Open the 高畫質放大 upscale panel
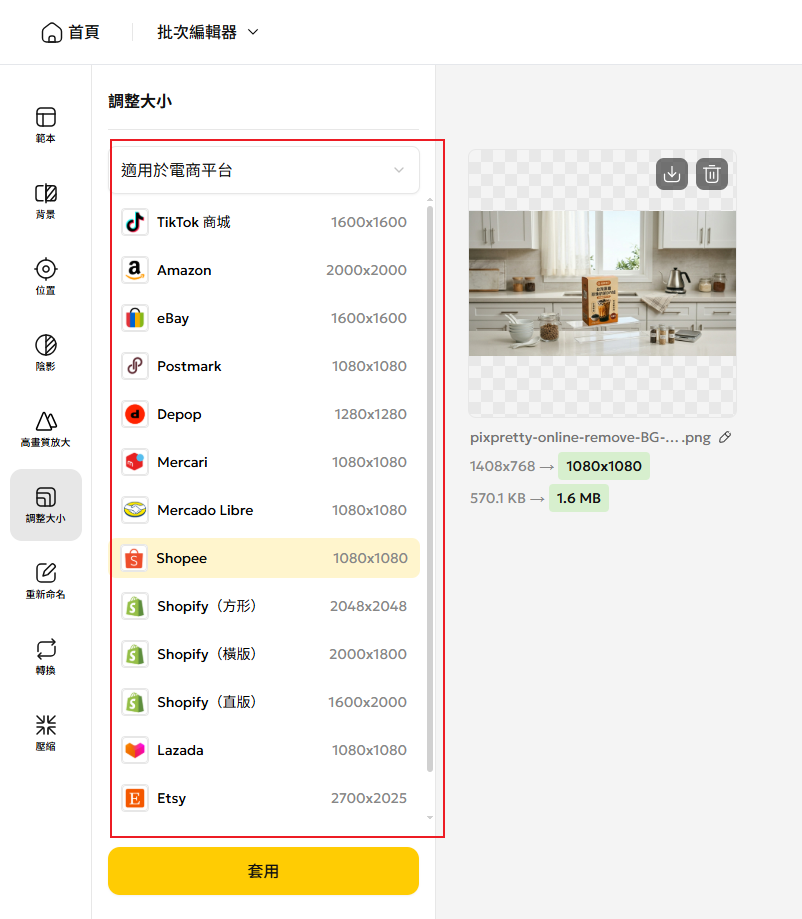This screenshot has height=919, width=802. [46, 429]
